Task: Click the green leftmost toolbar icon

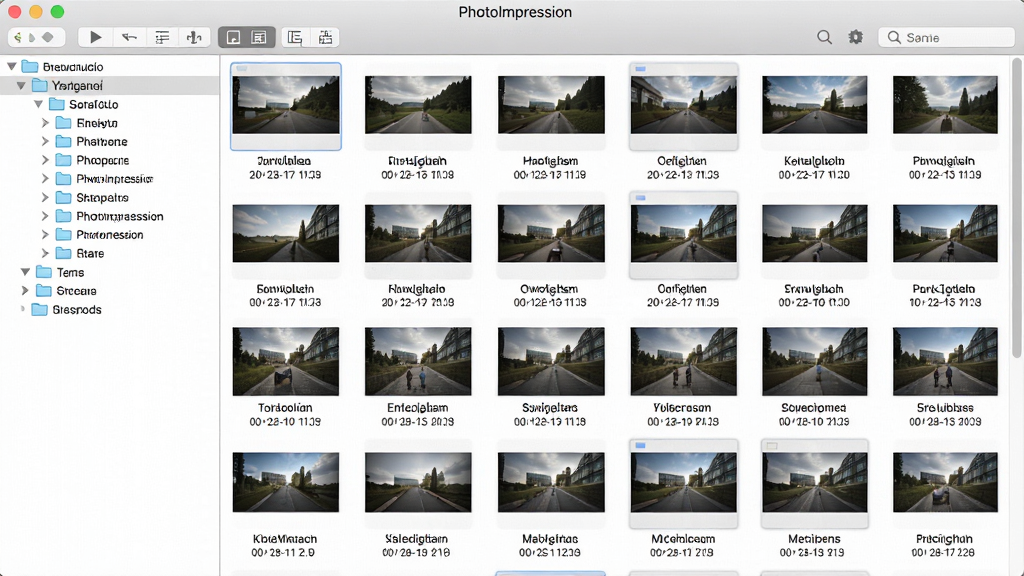Action: pos(18,37)
